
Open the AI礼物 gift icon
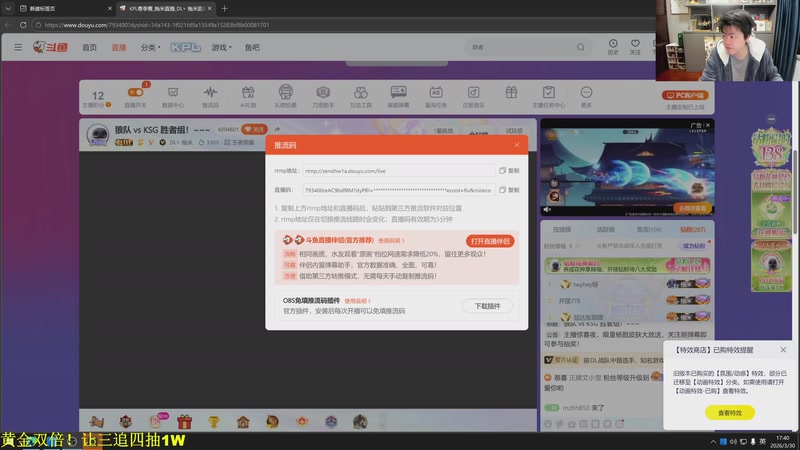pos(248,96)
